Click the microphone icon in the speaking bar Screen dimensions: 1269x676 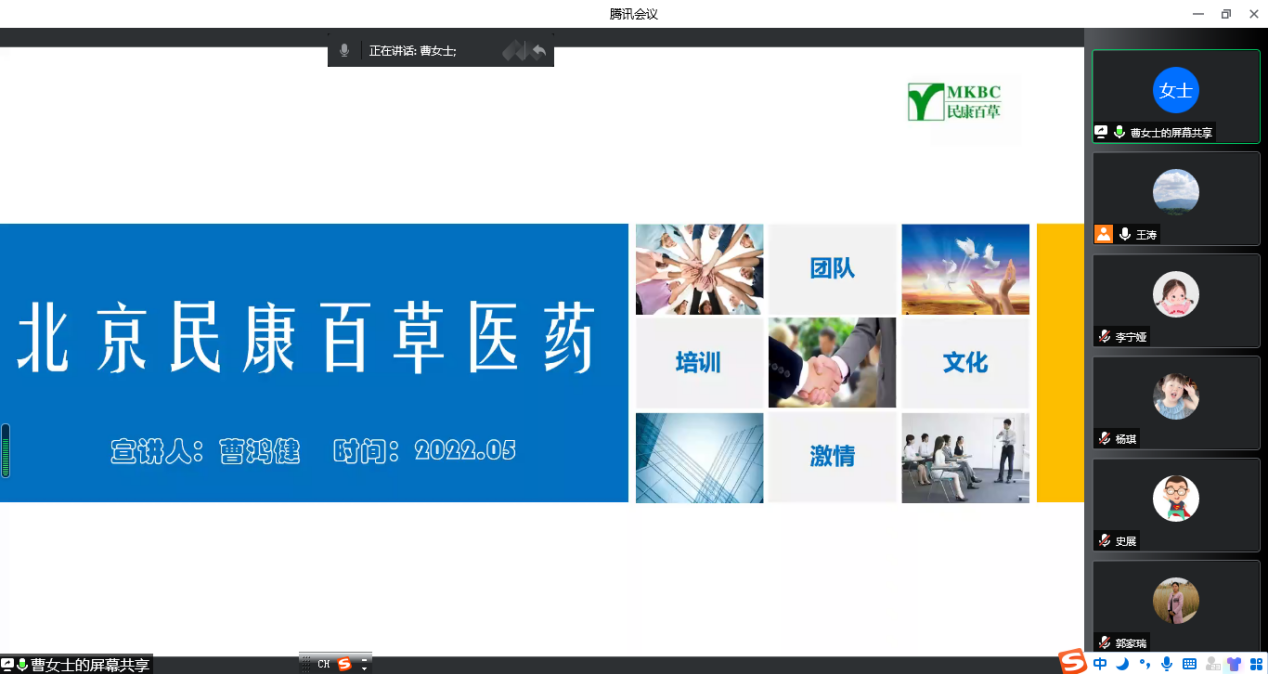344,50
